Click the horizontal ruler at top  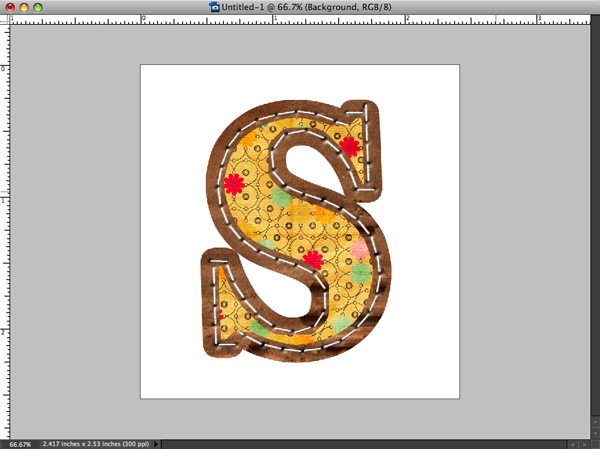pyautogui.click(x=300, y=18)
